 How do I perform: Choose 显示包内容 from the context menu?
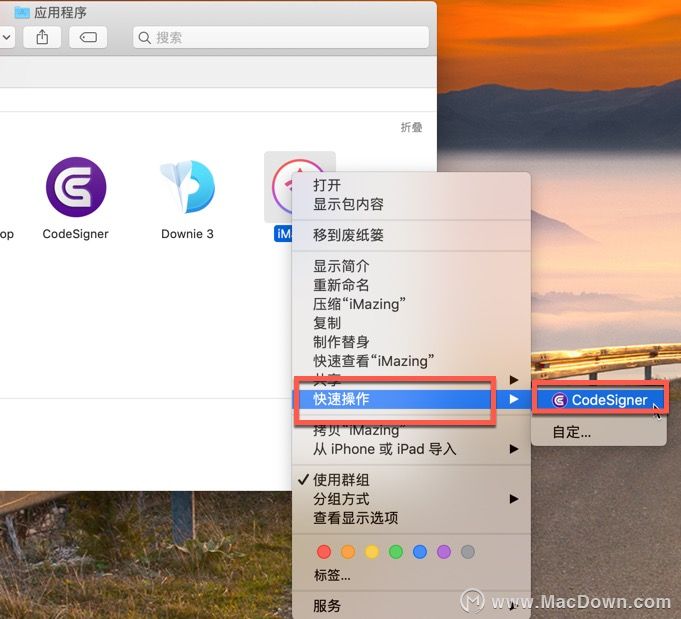coord(411,204)
